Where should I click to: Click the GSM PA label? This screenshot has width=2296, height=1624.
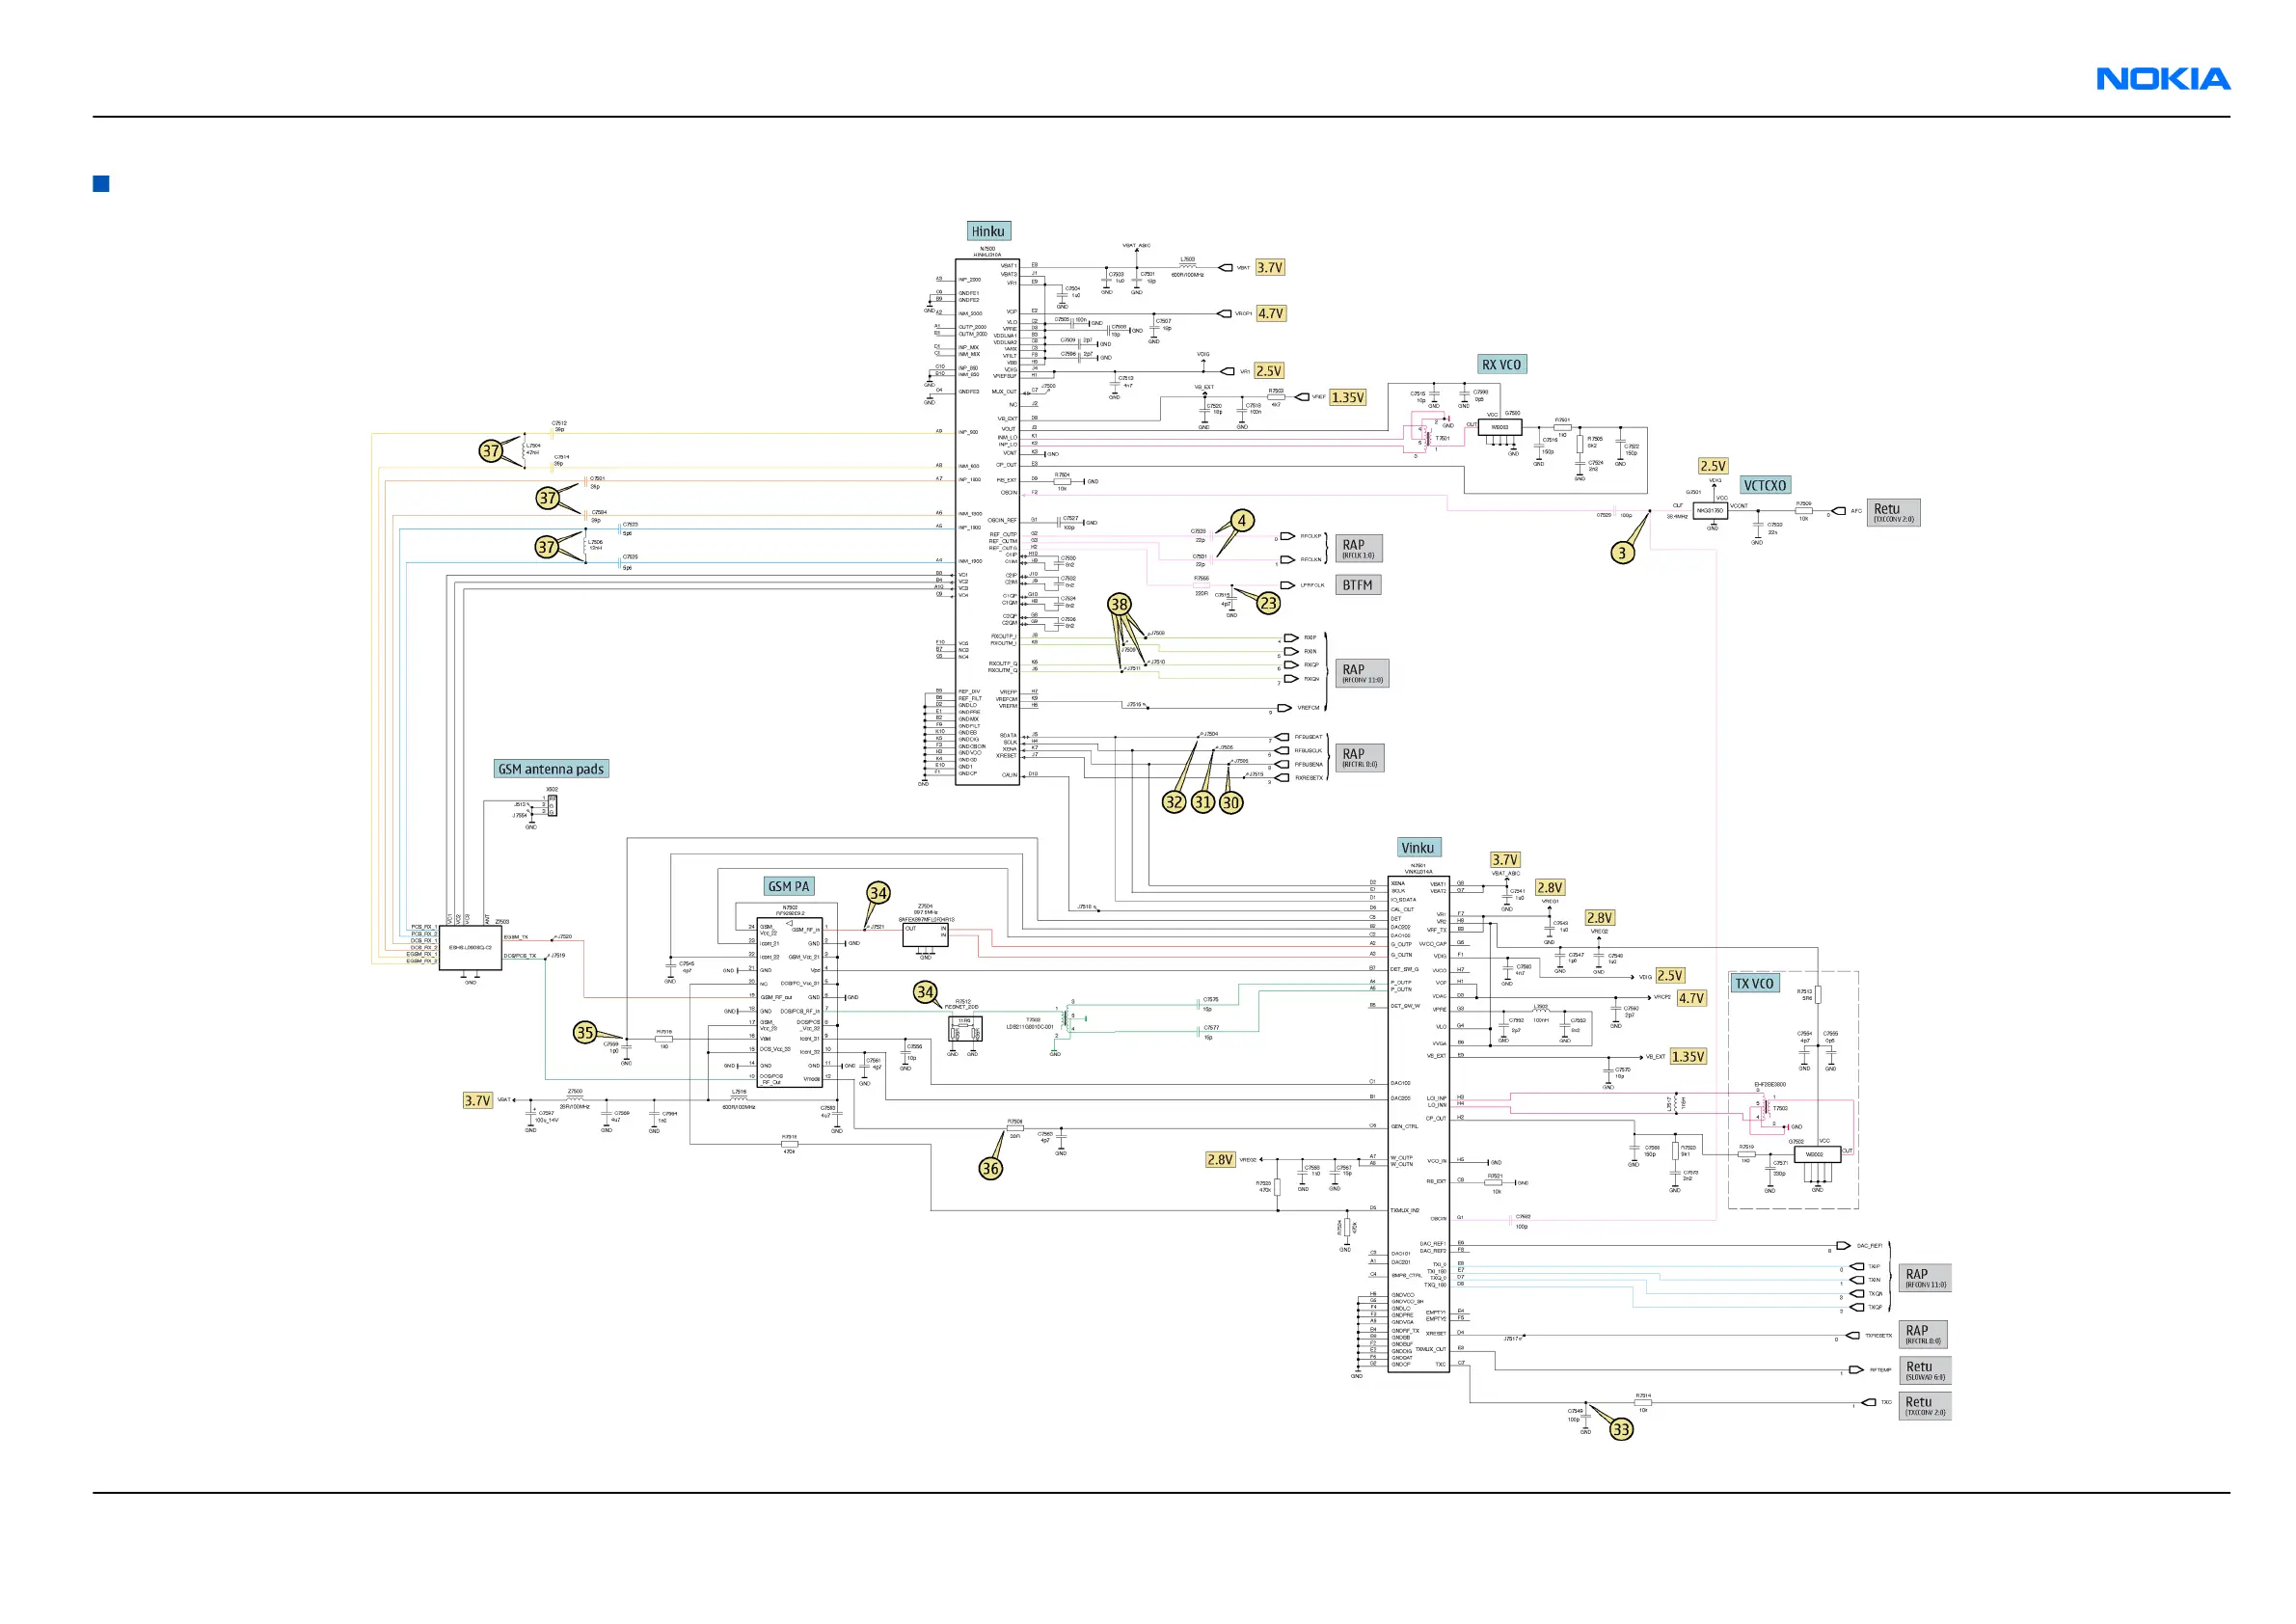pyautogui.click(x=788, y=886)
